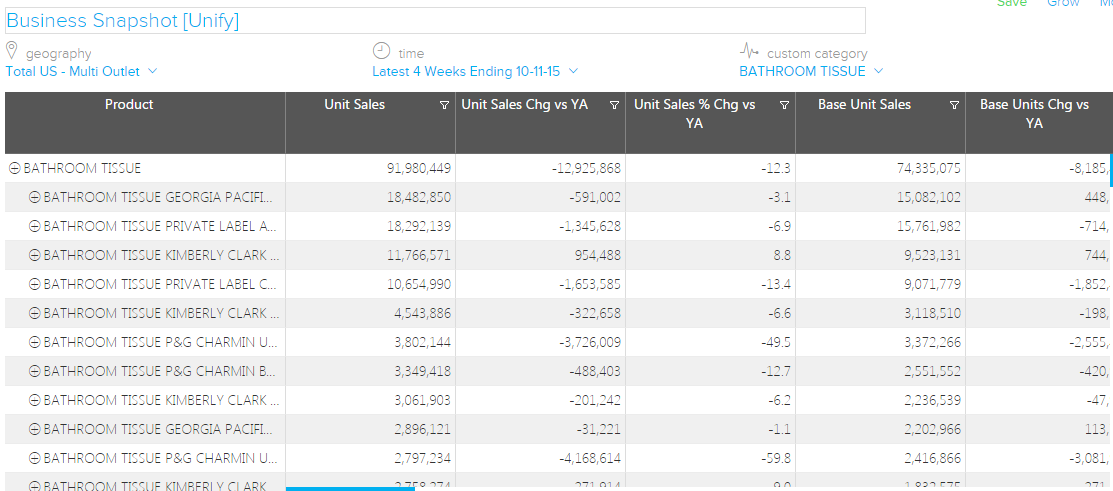
Task: Click the Unit Sales column filter icon
Action: point(444,105)
